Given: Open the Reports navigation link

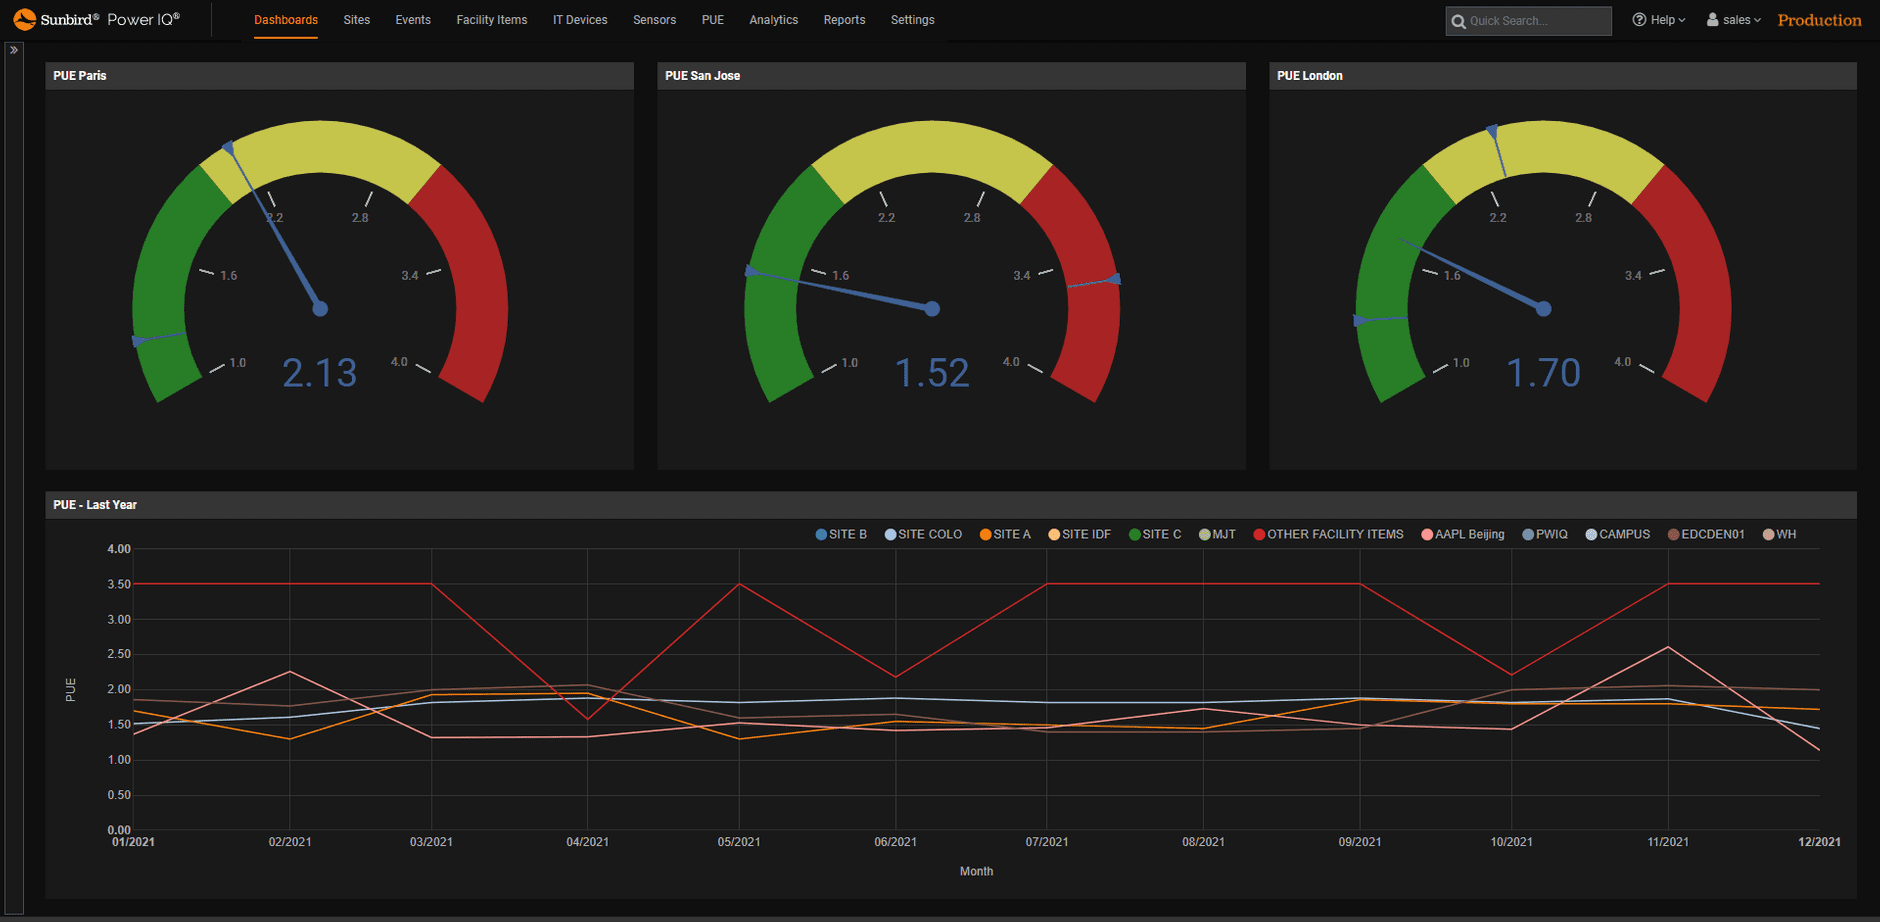Looking at the screenshot, I should coord(844,19).
